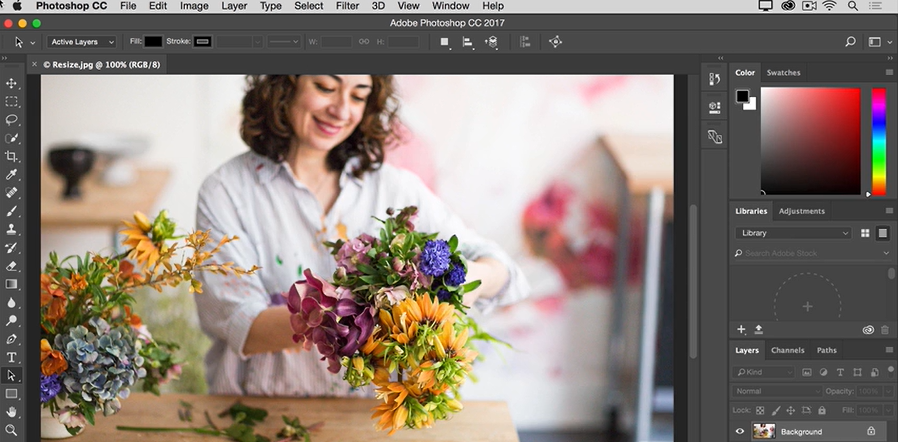Open the 3D panel icon in dock
Image resolution: width=898 pixels, height=442 pixels.
pyautogui.click(x=715, y=107)
